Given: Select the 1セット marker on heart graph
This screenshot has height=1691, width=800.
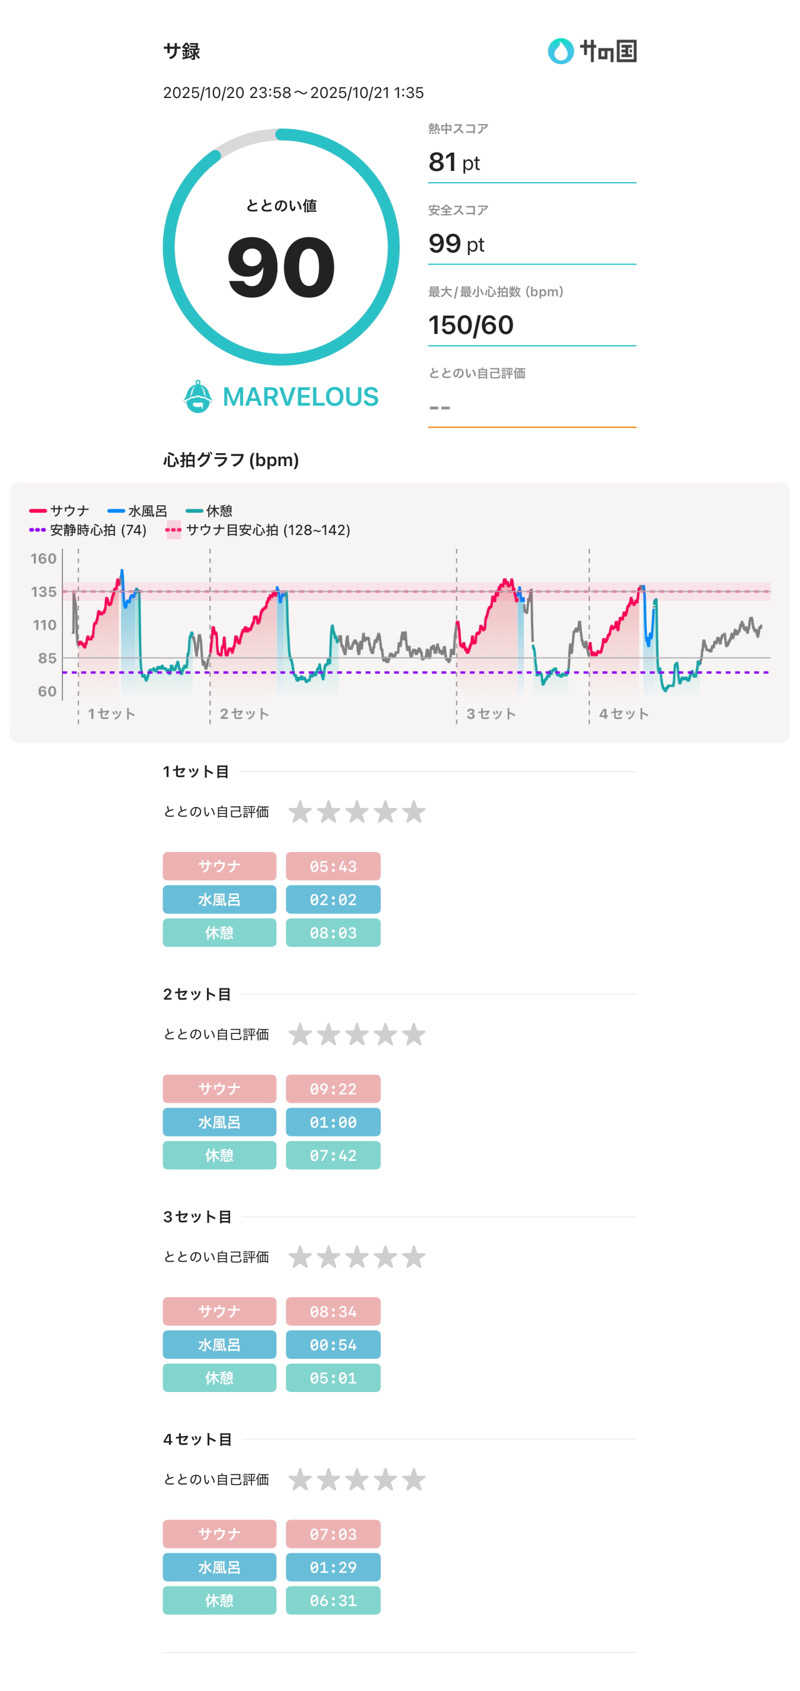Looking at the screenshot, I should point(111,714).
